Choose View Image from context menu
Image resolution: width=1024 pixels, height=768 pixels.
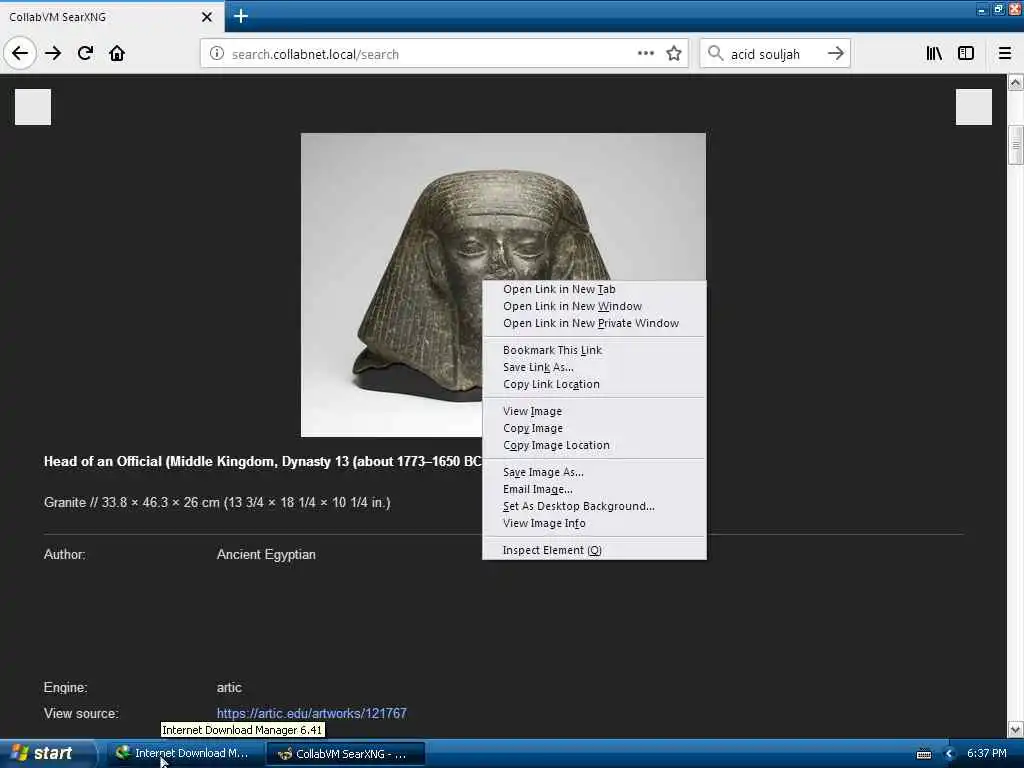coord(594,411)
